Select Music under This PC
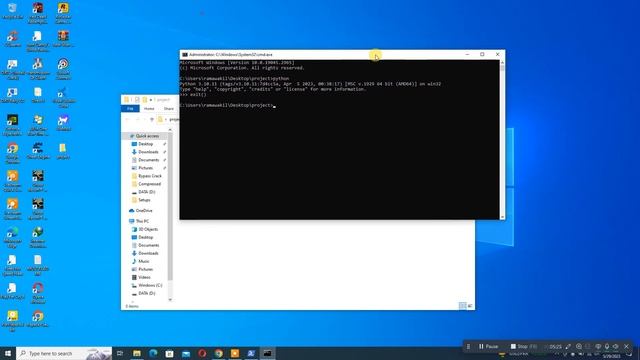 (144, 261)
